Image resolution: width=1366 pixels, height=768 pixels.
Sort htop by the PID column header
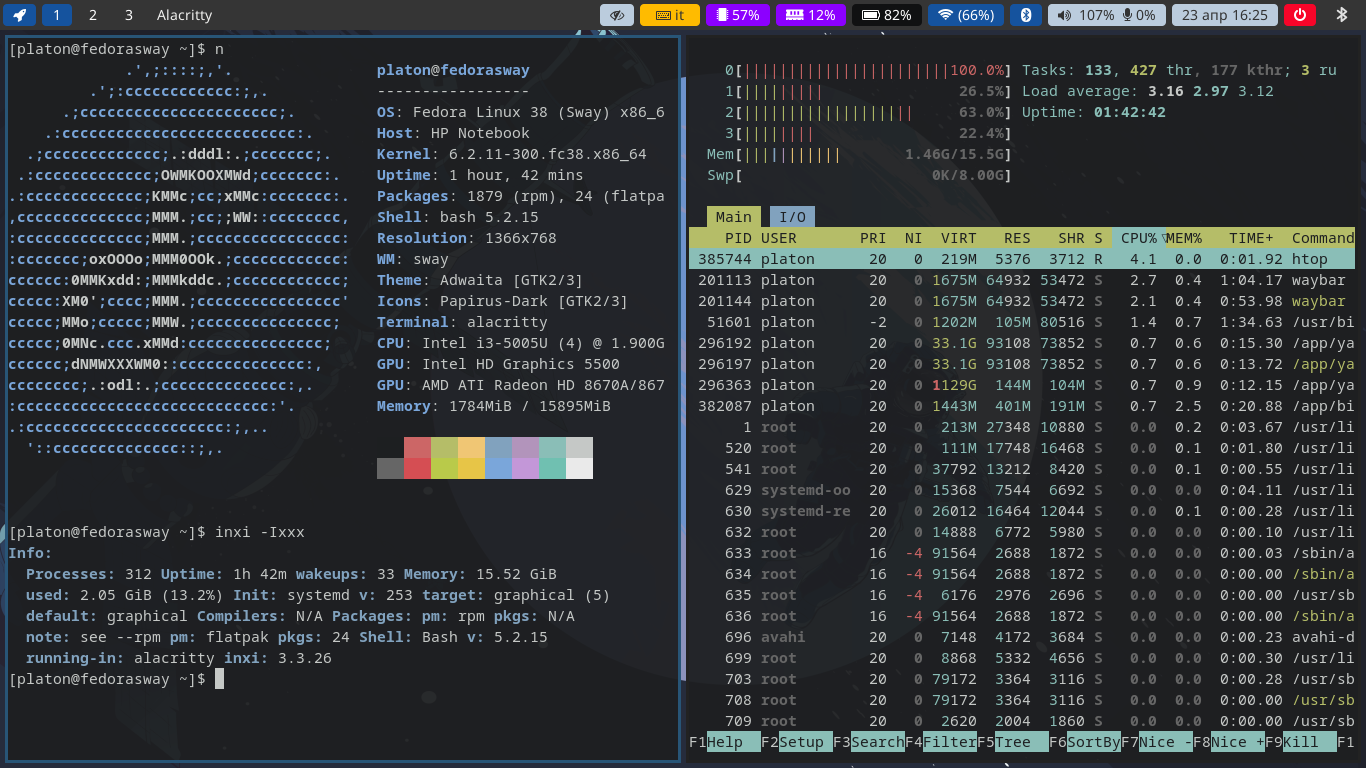point(738,238)
